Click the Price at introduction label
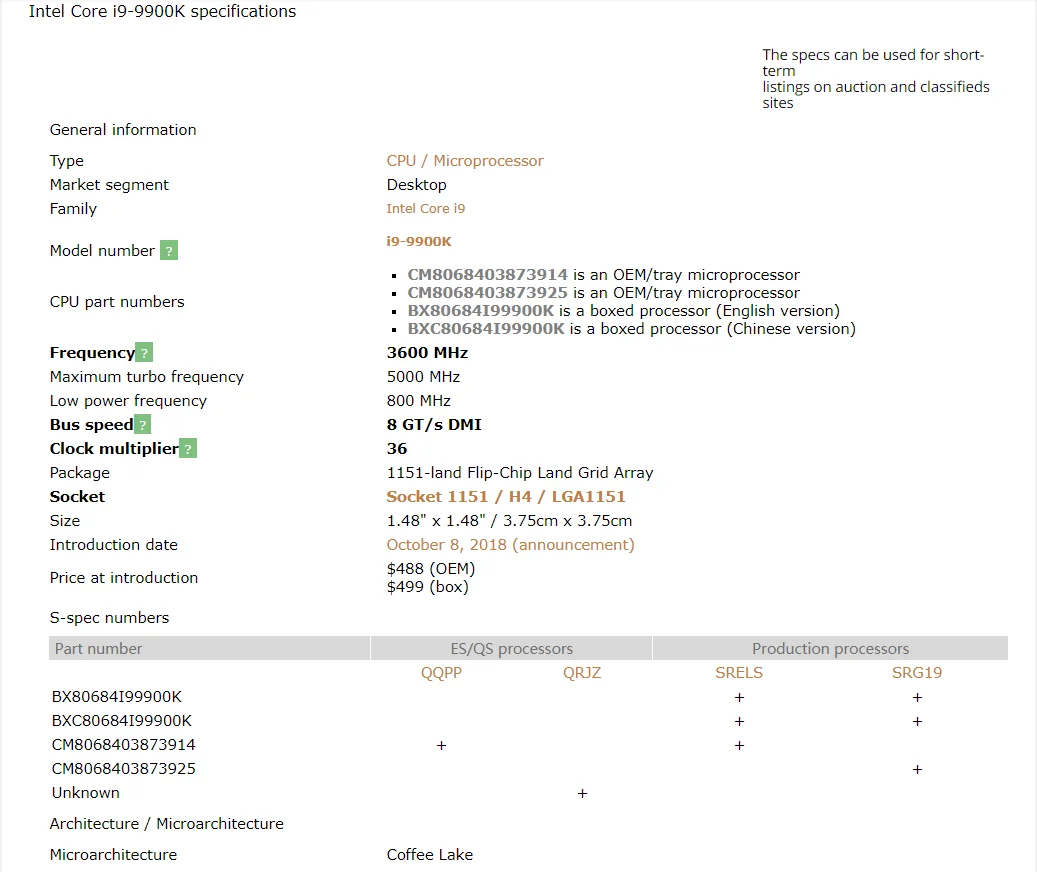 pyautogui.click(x=124, y=578)
